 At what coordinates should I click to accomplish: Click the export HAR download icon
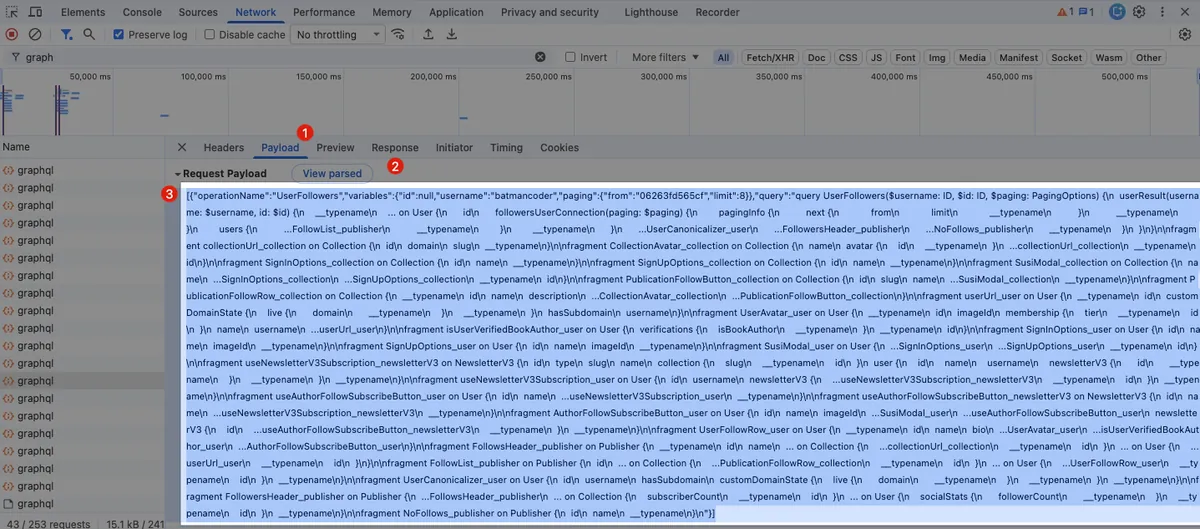coord(451,34)
